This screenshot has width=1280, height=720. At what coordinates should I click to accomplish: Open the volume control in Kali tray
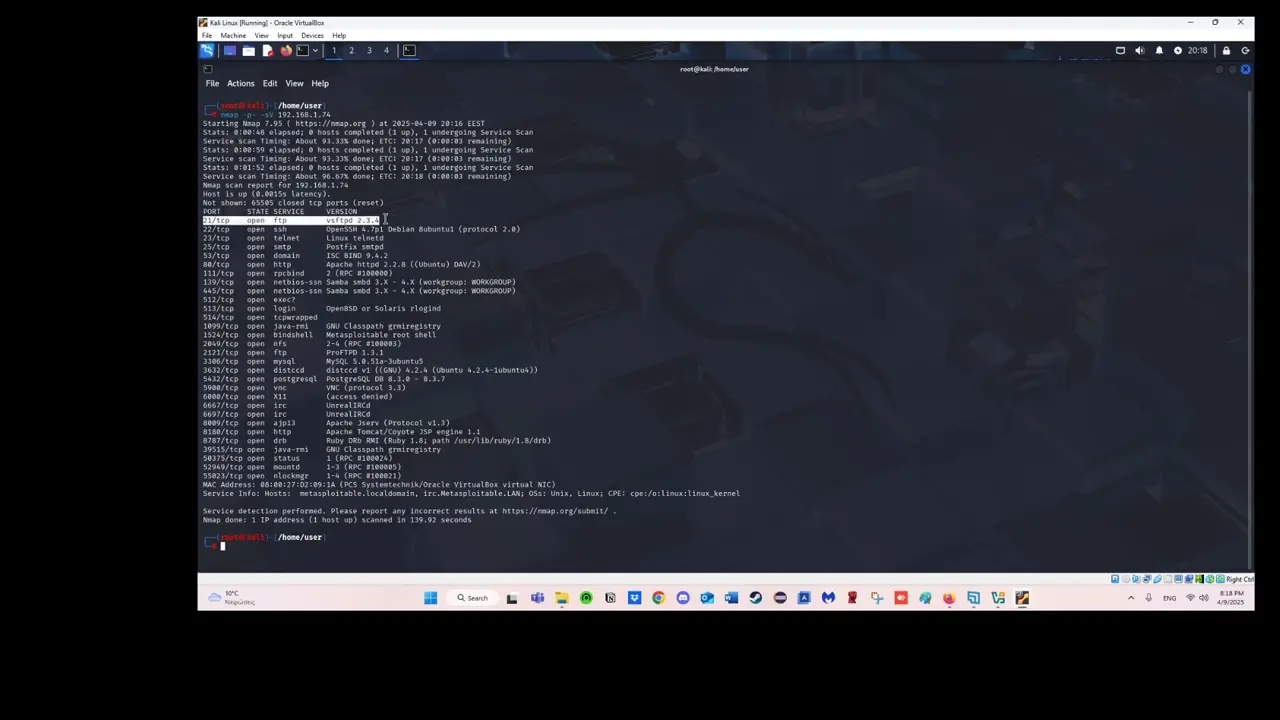point(1139,50)
